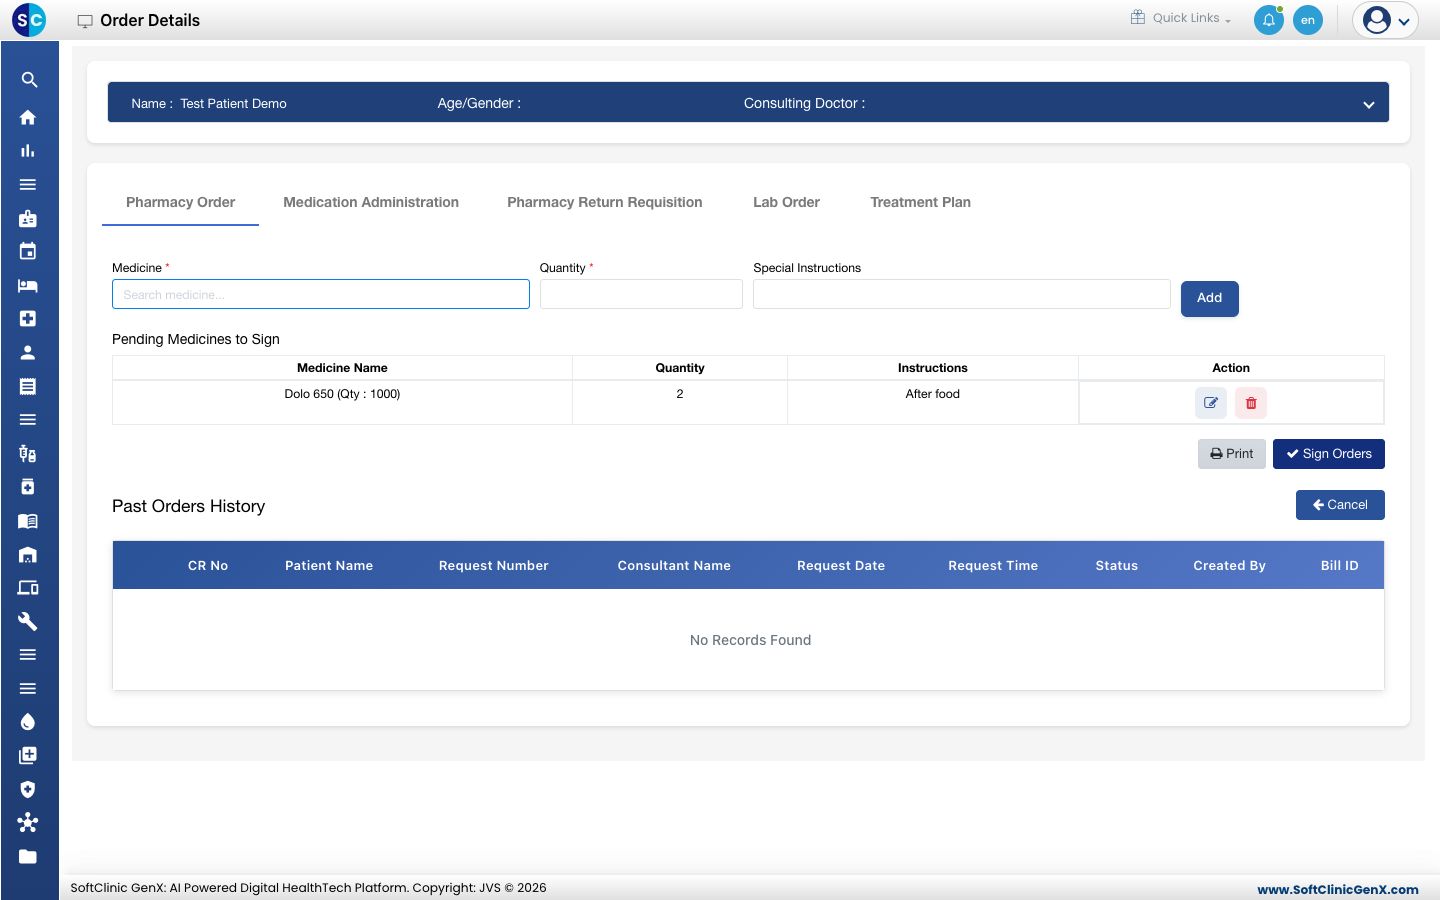Open the www.SoftClinicGenX.com footer link
The height and width of the screenshot is (900, 1440).
pos(1338,889)
